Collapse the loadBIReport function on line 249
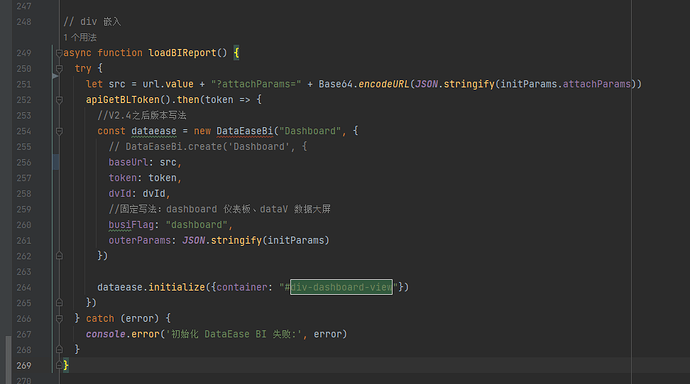 pyautogui.click(x=59, y=53)
